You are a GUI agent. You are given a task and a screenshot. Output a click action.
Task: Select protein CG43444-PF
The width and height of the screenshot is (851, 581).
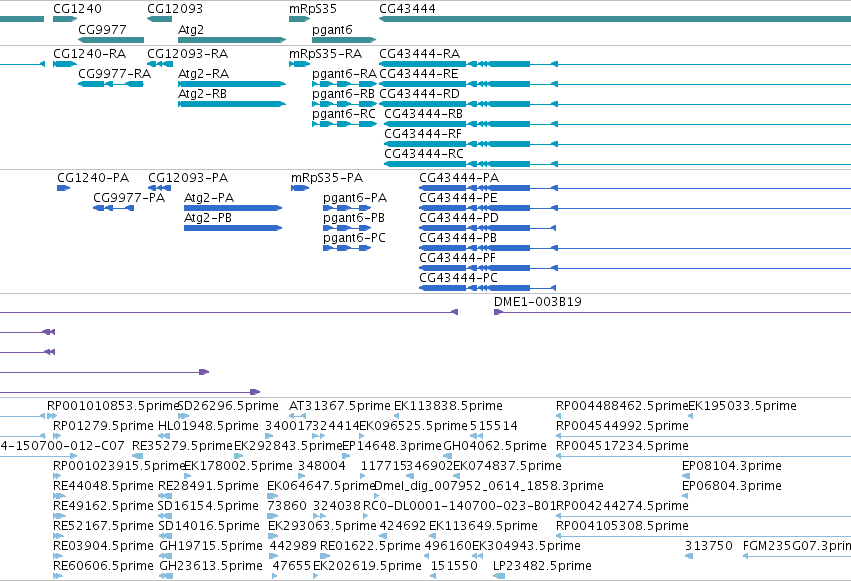point(635,268)
